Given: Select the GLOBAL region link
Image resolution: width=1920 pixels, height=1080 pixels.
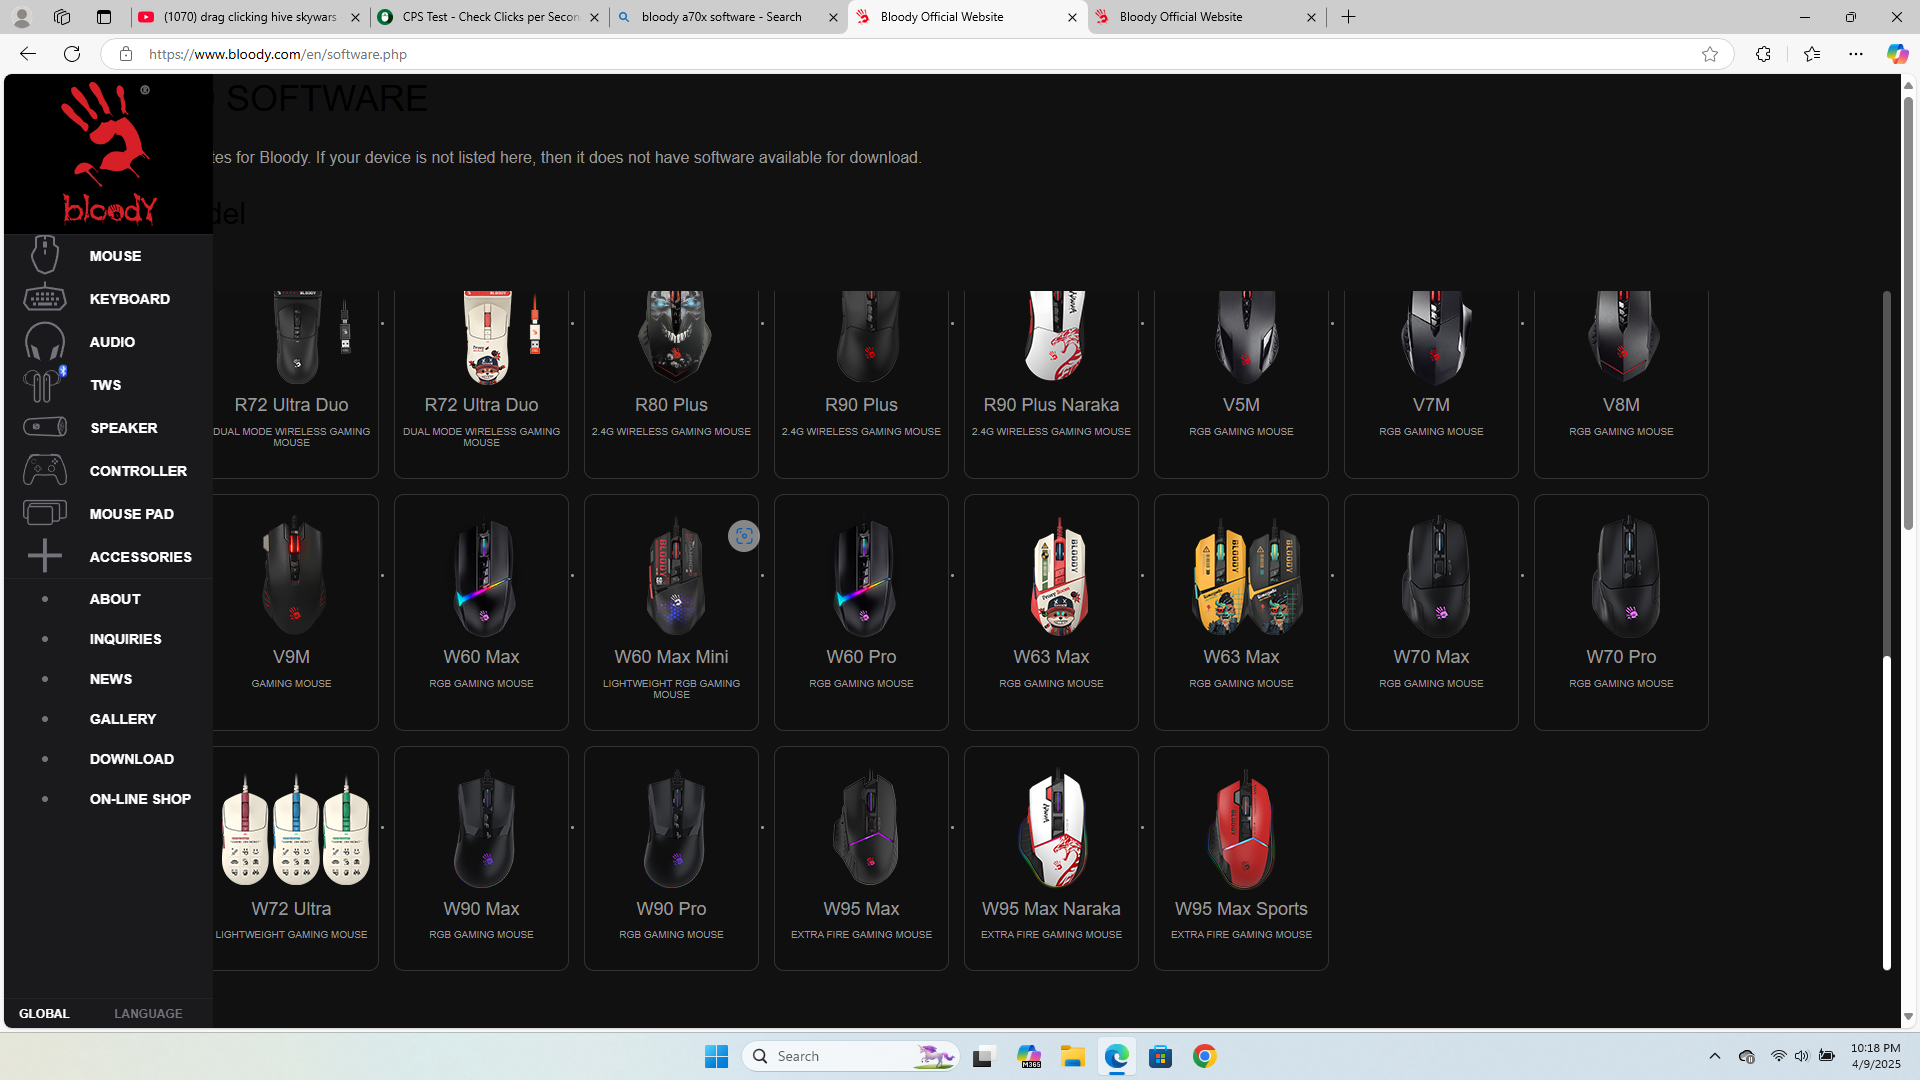Looking at the screenshot, I should tap(44, 1013).
